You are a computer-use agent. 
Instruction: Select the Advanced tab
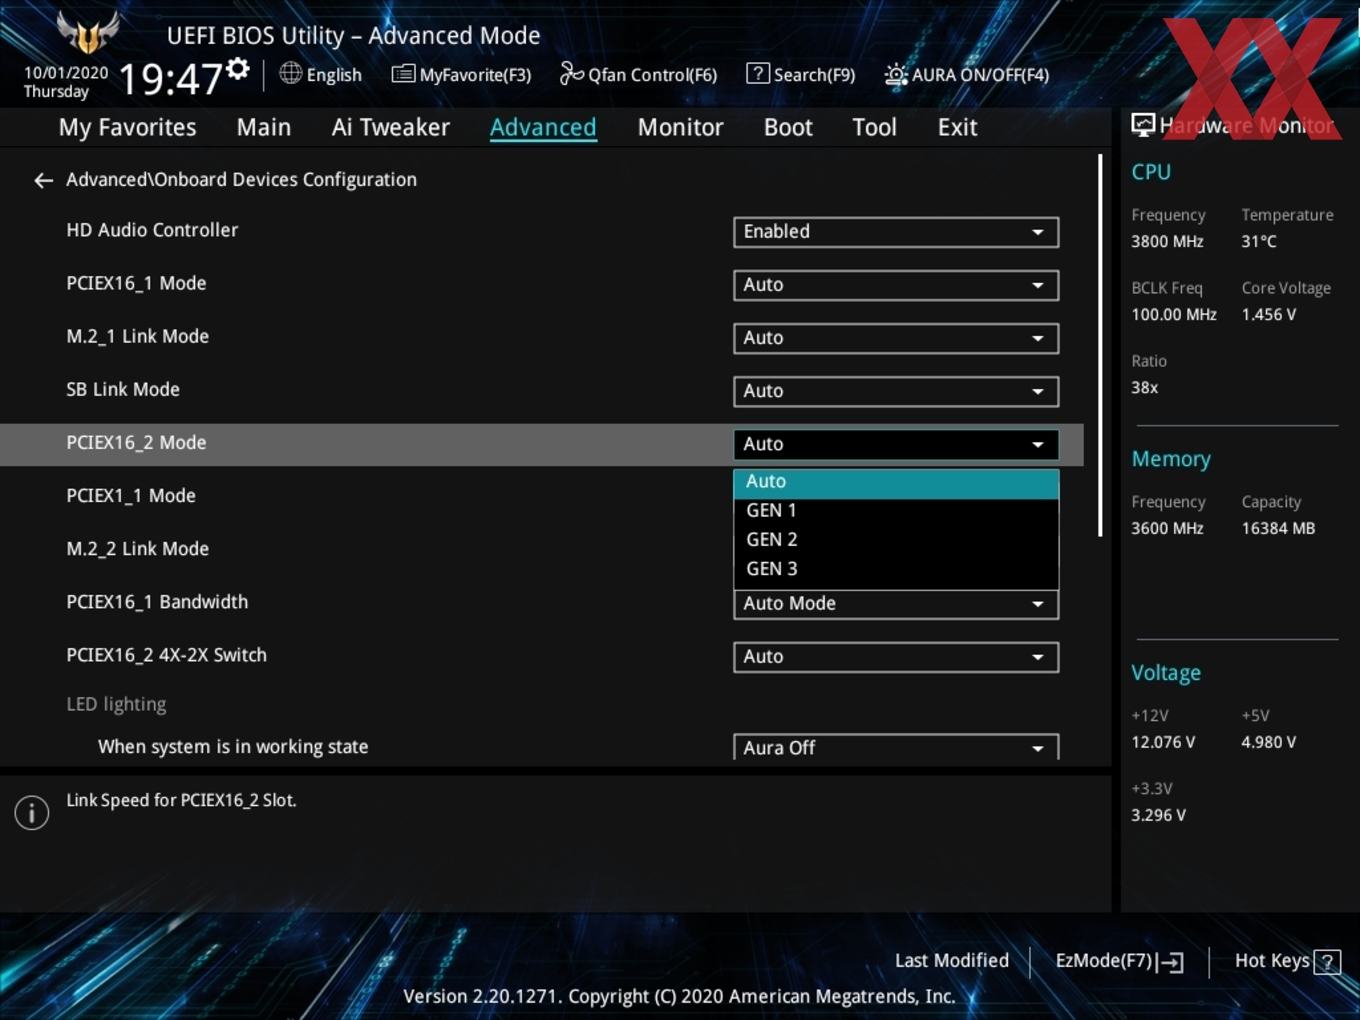point(543,127)
